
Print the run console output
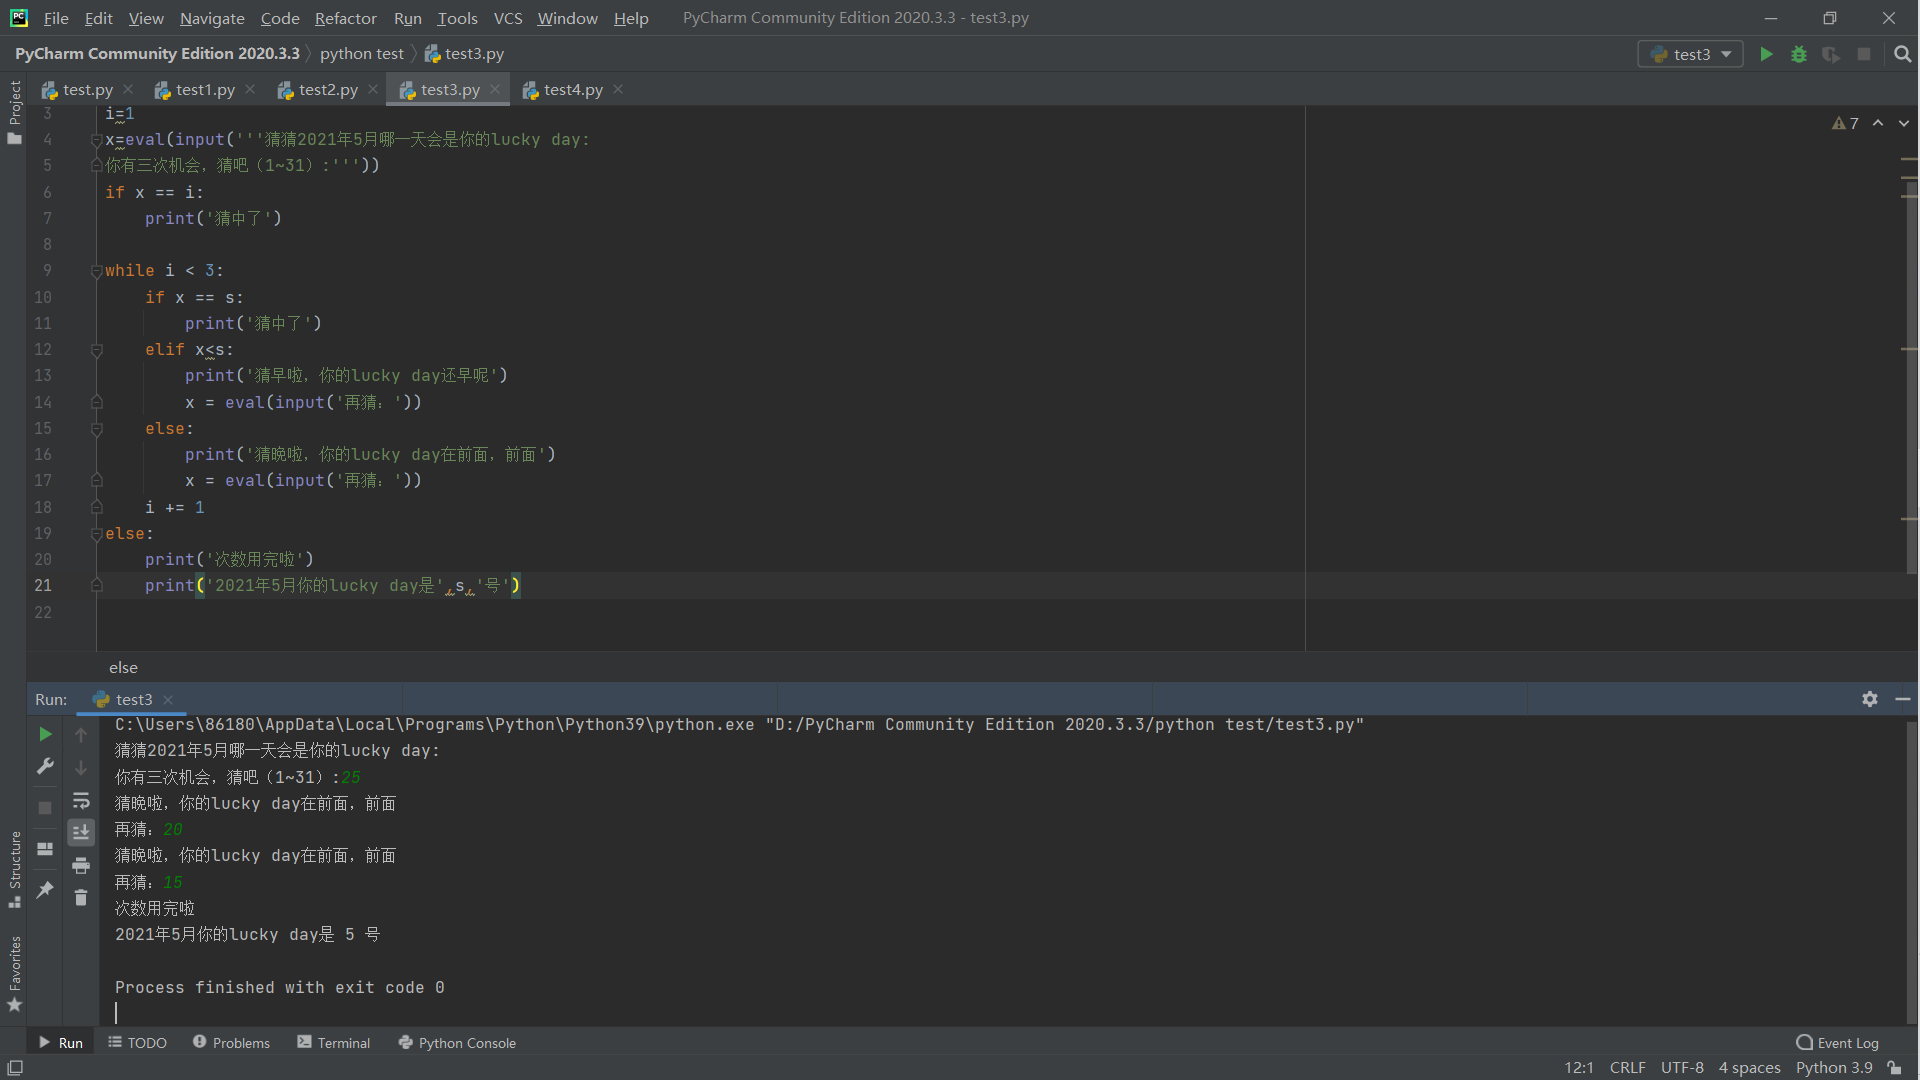[81, 865]
